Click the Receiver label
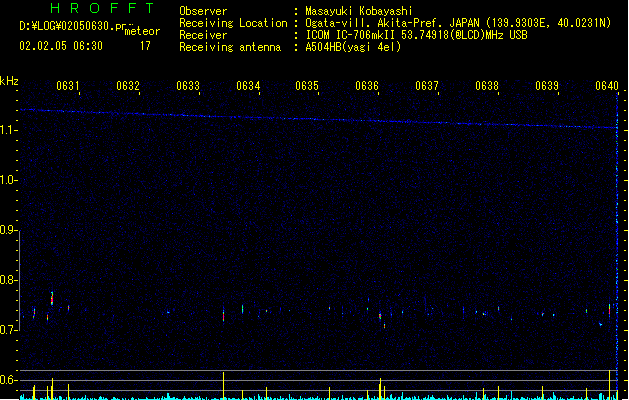Viewport: 629px width, 400px height. 203,35
